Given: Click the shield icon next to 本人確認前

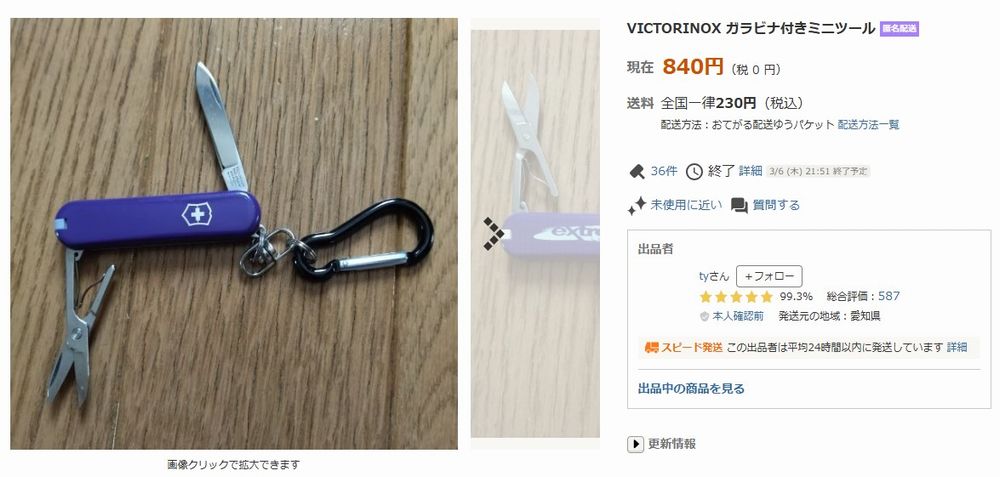Looking at the screenshot, I should (704, 316).
